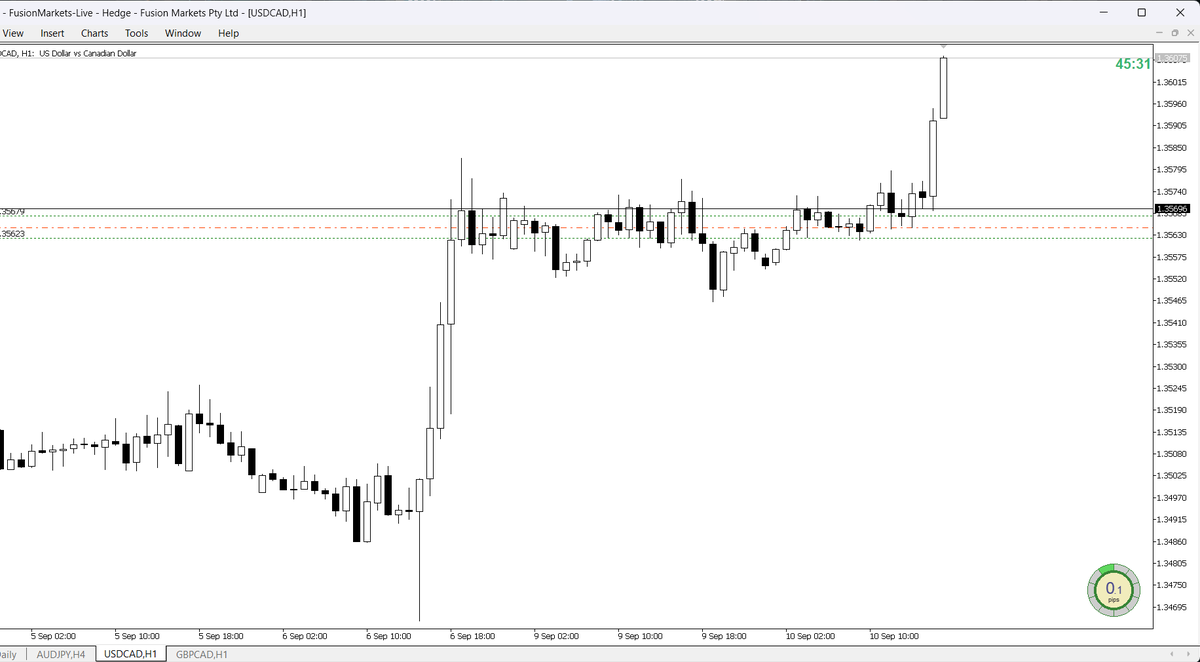Switch to the GBPCAD,H1 chart tab

[x=202, y=654]
